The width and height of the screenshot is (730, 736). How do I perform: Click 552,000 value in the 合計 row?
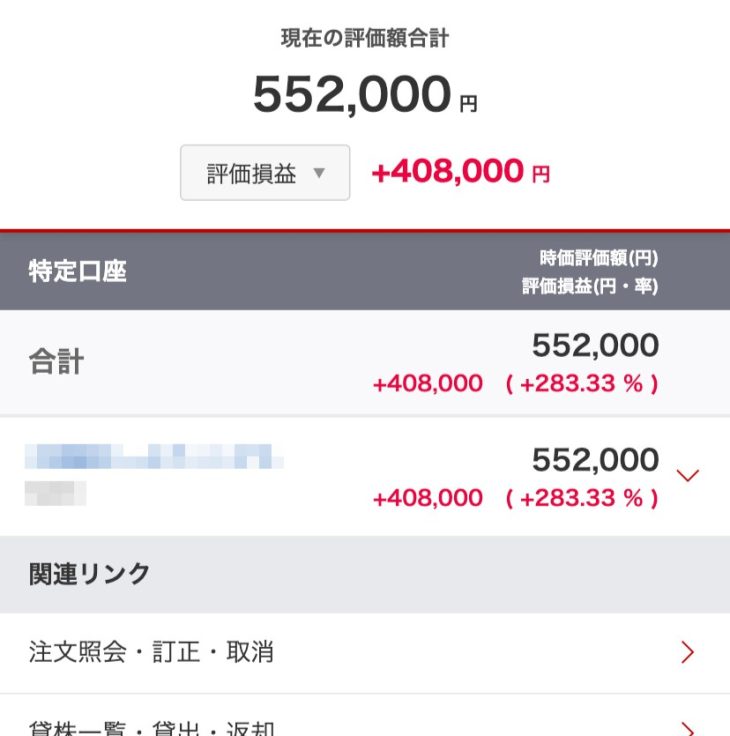pos(595,346)
